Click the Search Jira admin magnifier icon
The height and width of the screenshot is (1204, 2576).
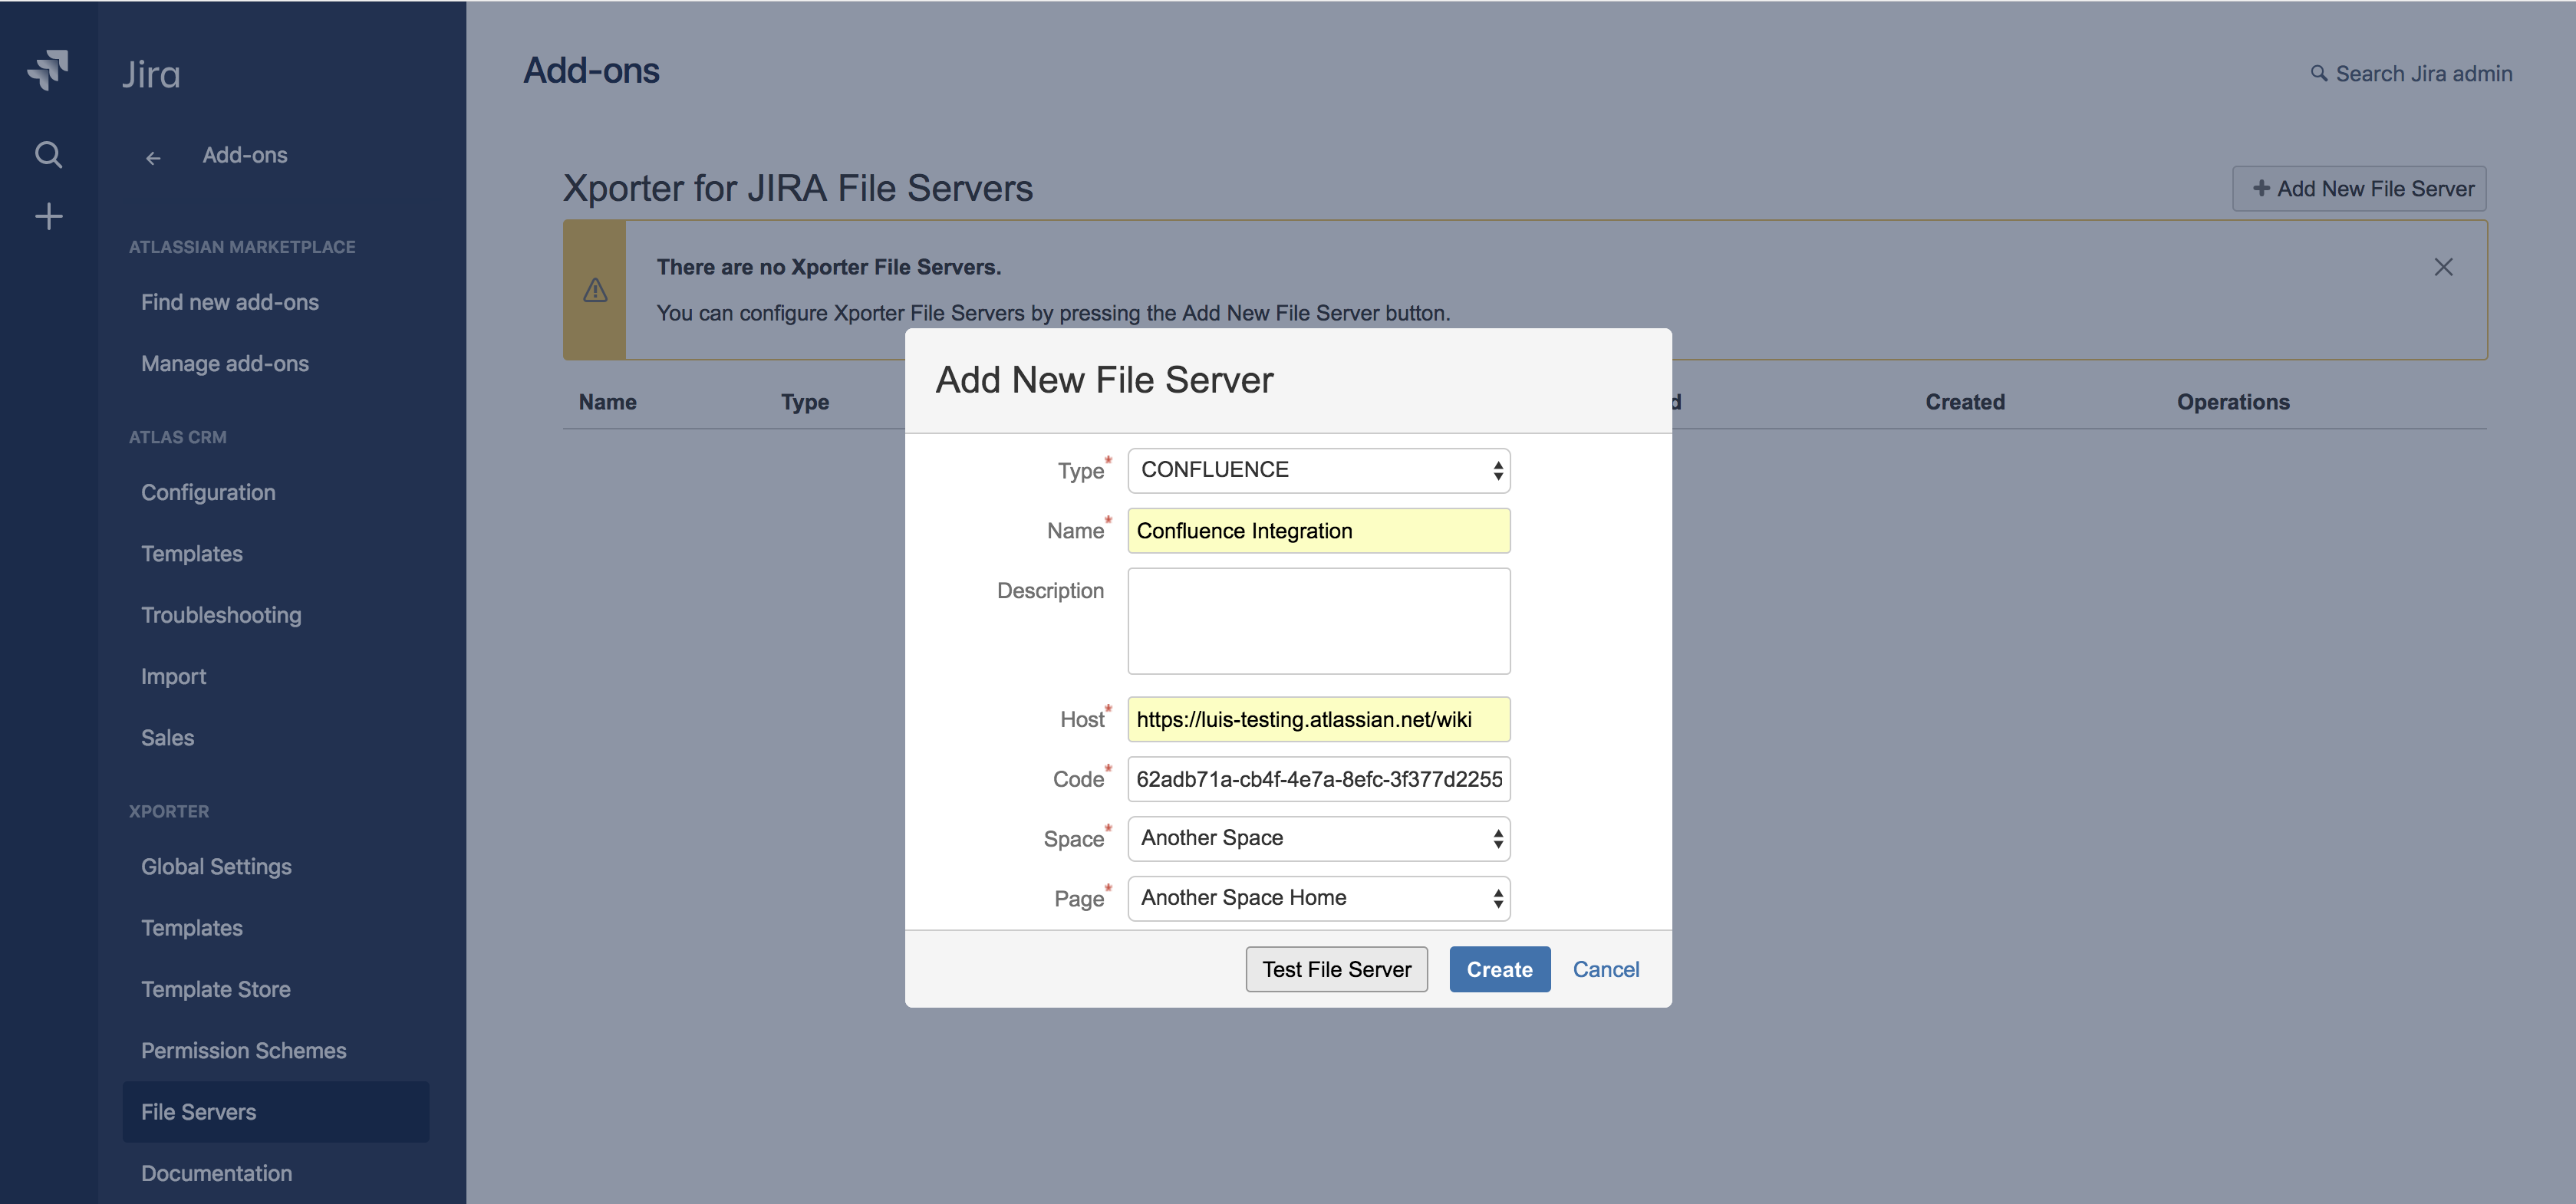[x=2318, y=73]
